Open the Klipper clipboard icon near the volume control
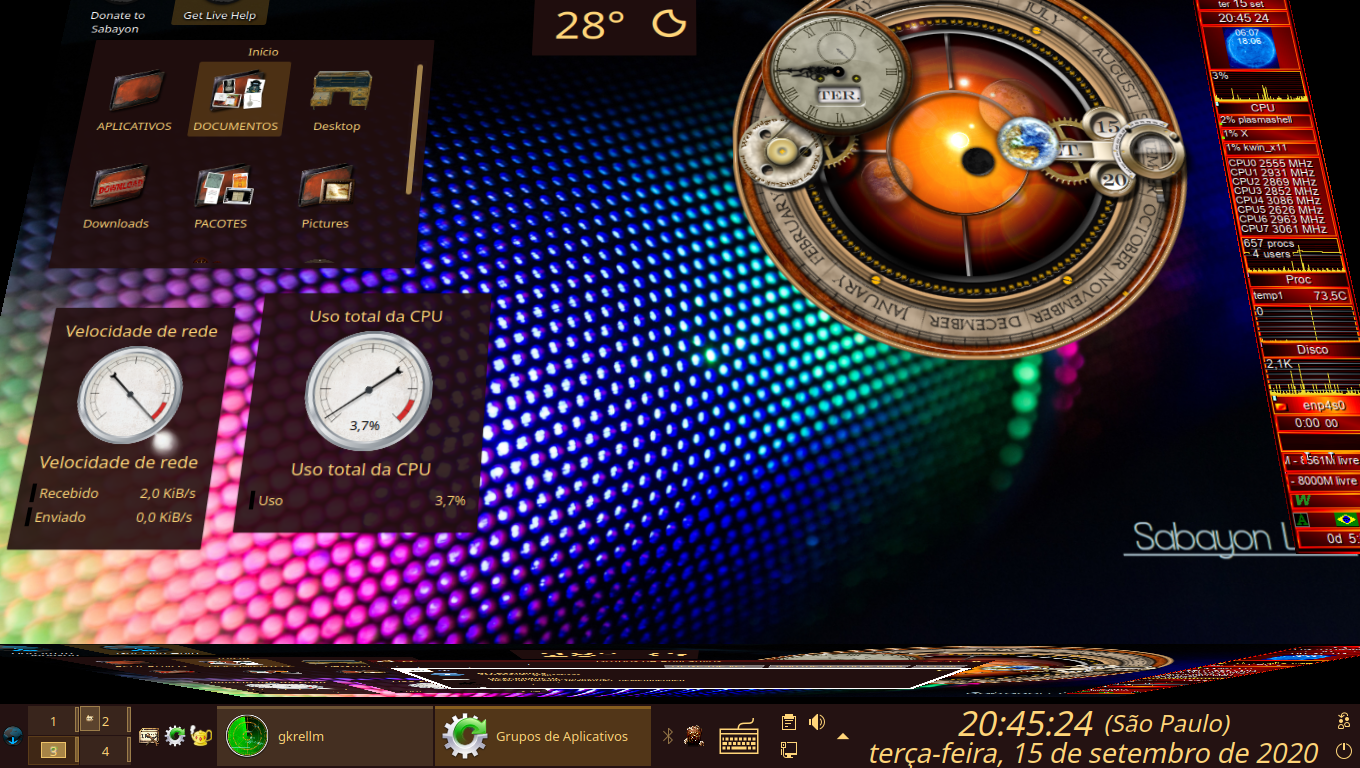 click(x=788, y=721)
